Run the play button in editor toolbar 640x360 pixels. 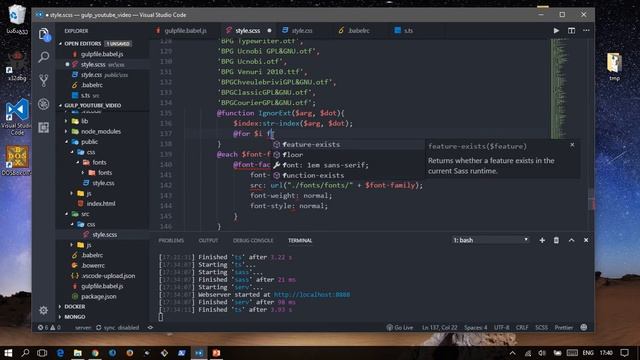click(x=556, y=31)
